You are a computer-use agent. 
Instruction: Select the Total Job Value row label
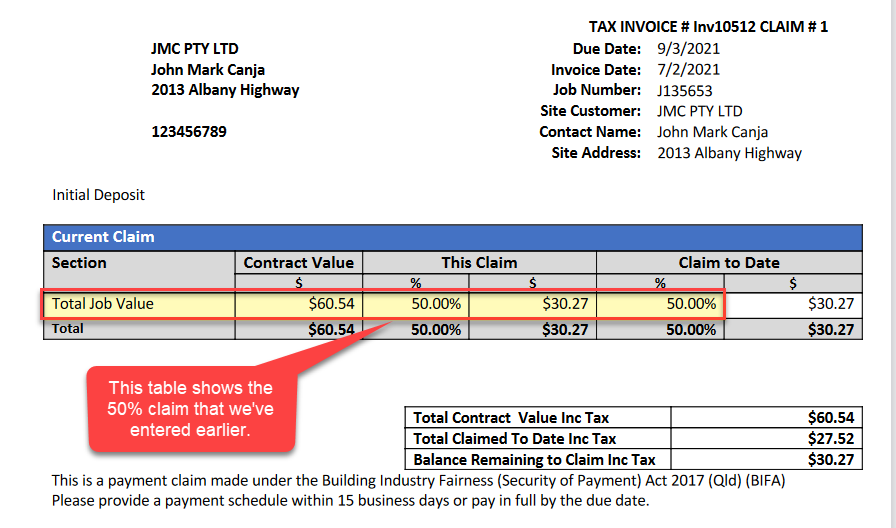pyautogui.click(x=103, y=304)
